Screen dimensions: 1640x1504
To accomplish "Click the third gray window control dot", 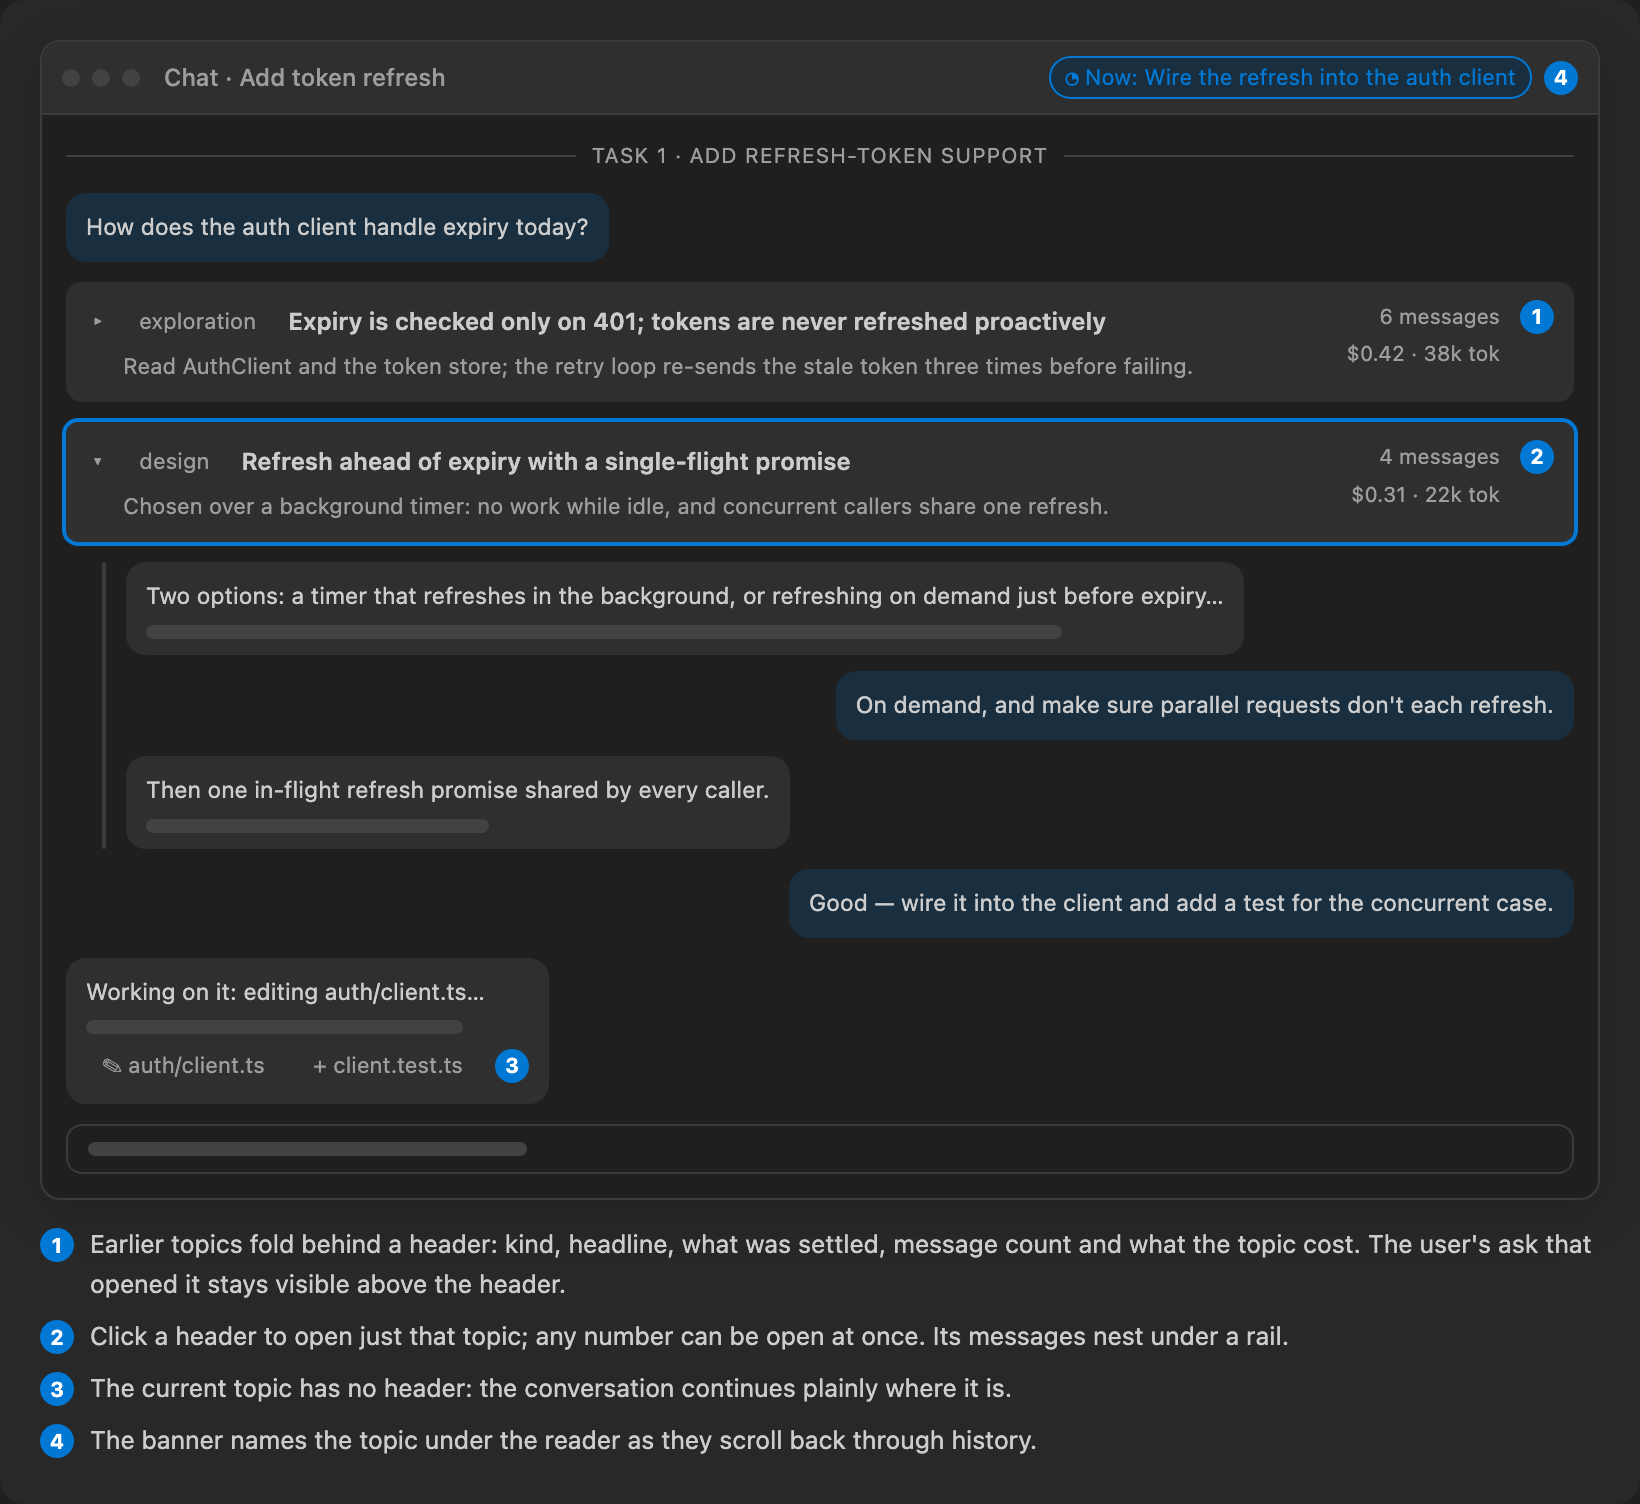I will 131,78.
